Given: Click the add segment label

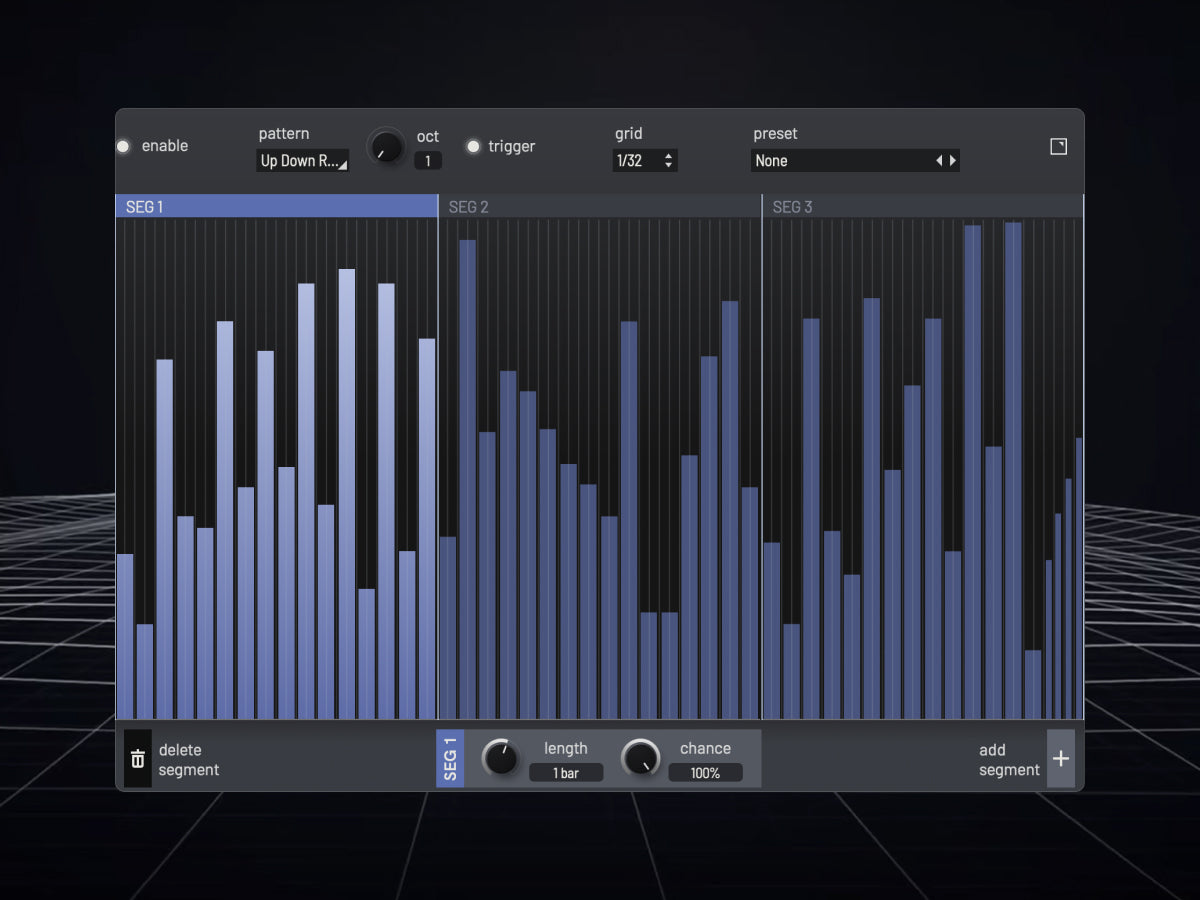Looking at the screenshot, I should point(1009,760).
